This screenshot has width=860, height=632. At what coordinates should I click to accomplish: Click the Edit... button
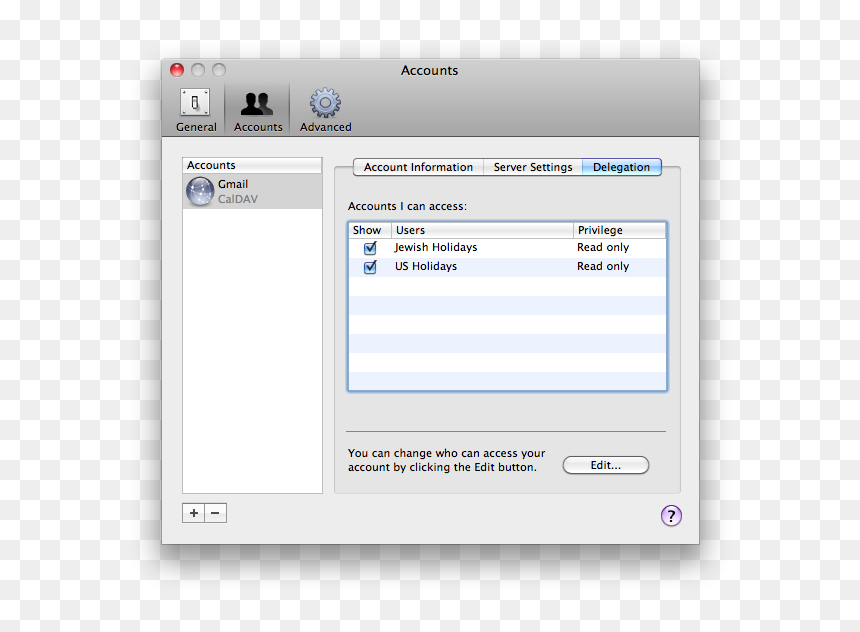(606, 465)
